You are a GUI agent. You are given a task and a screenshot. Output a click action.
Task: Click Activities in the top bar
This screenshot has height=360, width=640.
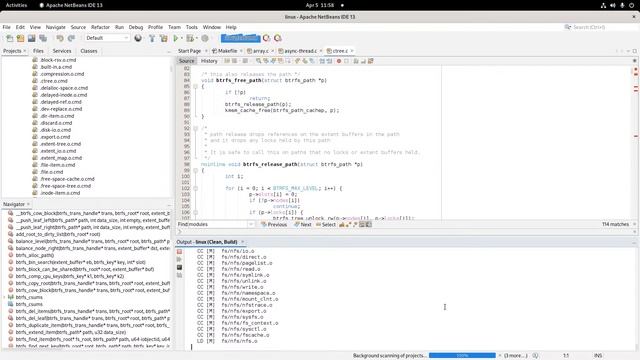pyautogui.click(x=16, y=5)
